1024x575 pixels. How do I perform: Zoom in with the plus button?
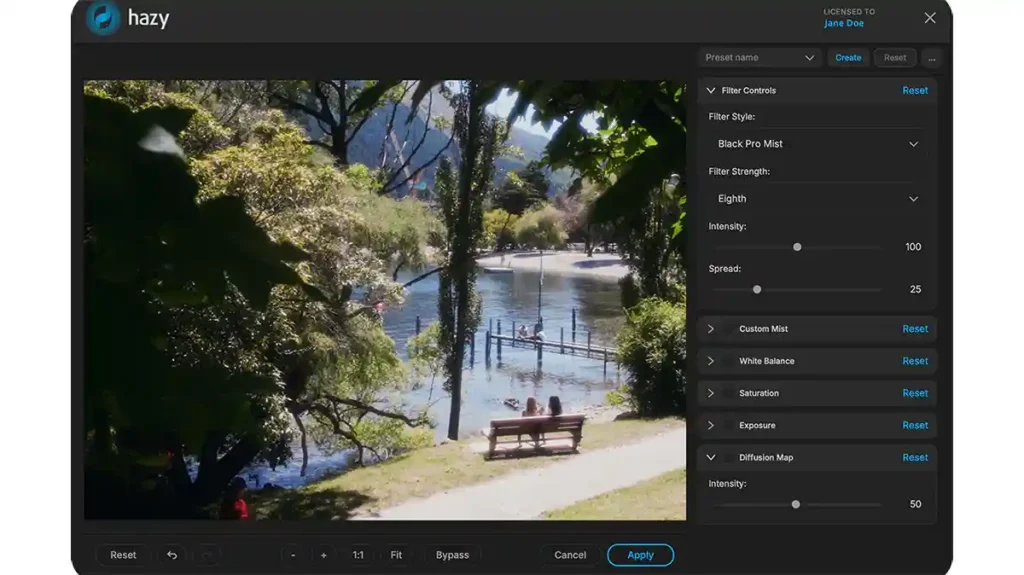tap(323, 555)
